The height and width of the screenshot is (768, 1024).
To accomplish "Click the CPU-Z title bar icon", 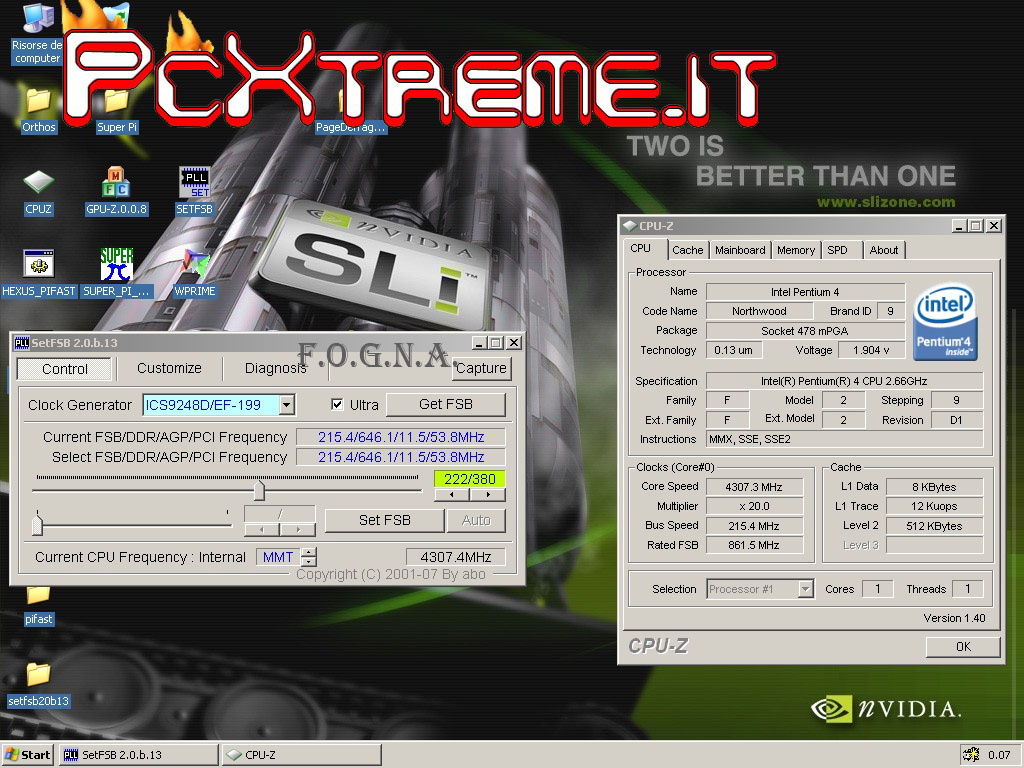I will pos(630,226).
